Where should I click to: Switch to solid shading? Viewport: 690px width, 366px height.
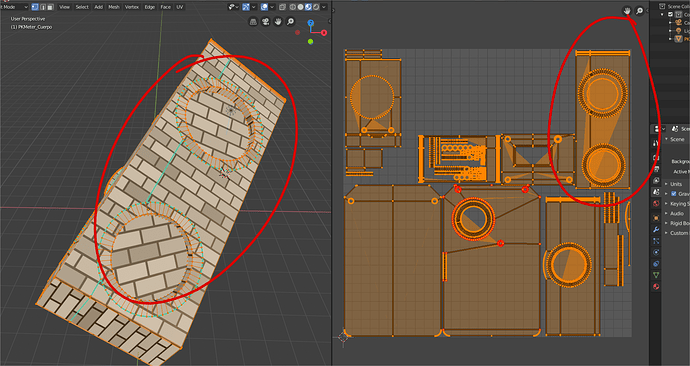pyautogui.click(x=301, y=7)
